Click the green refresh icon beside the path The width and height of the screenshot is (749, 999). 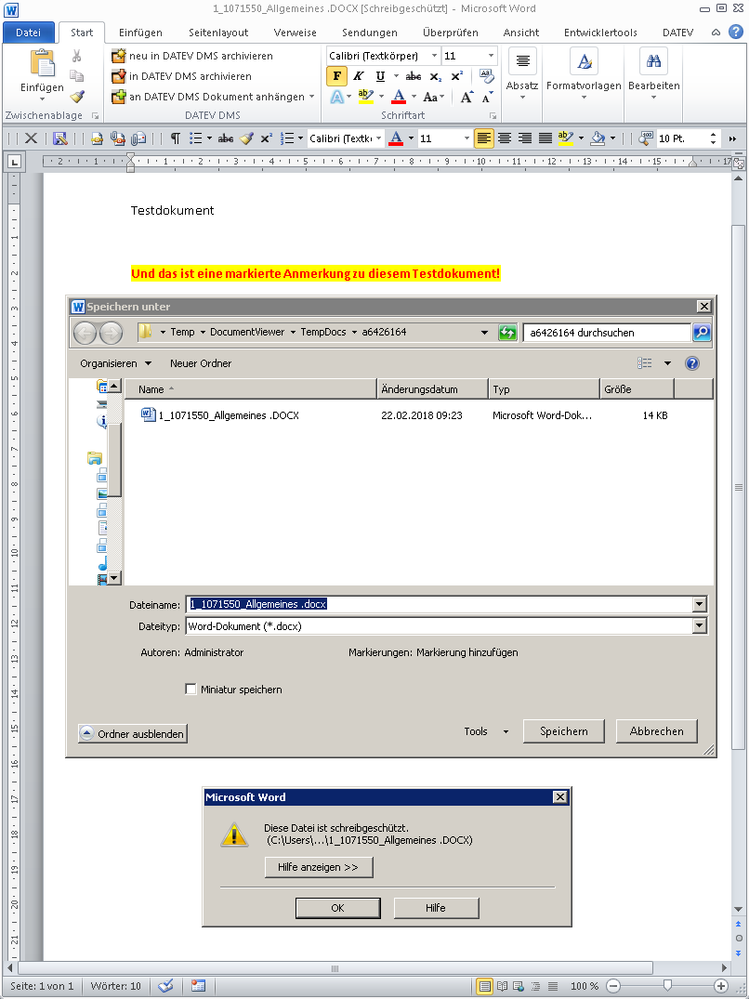coord(508,333)
